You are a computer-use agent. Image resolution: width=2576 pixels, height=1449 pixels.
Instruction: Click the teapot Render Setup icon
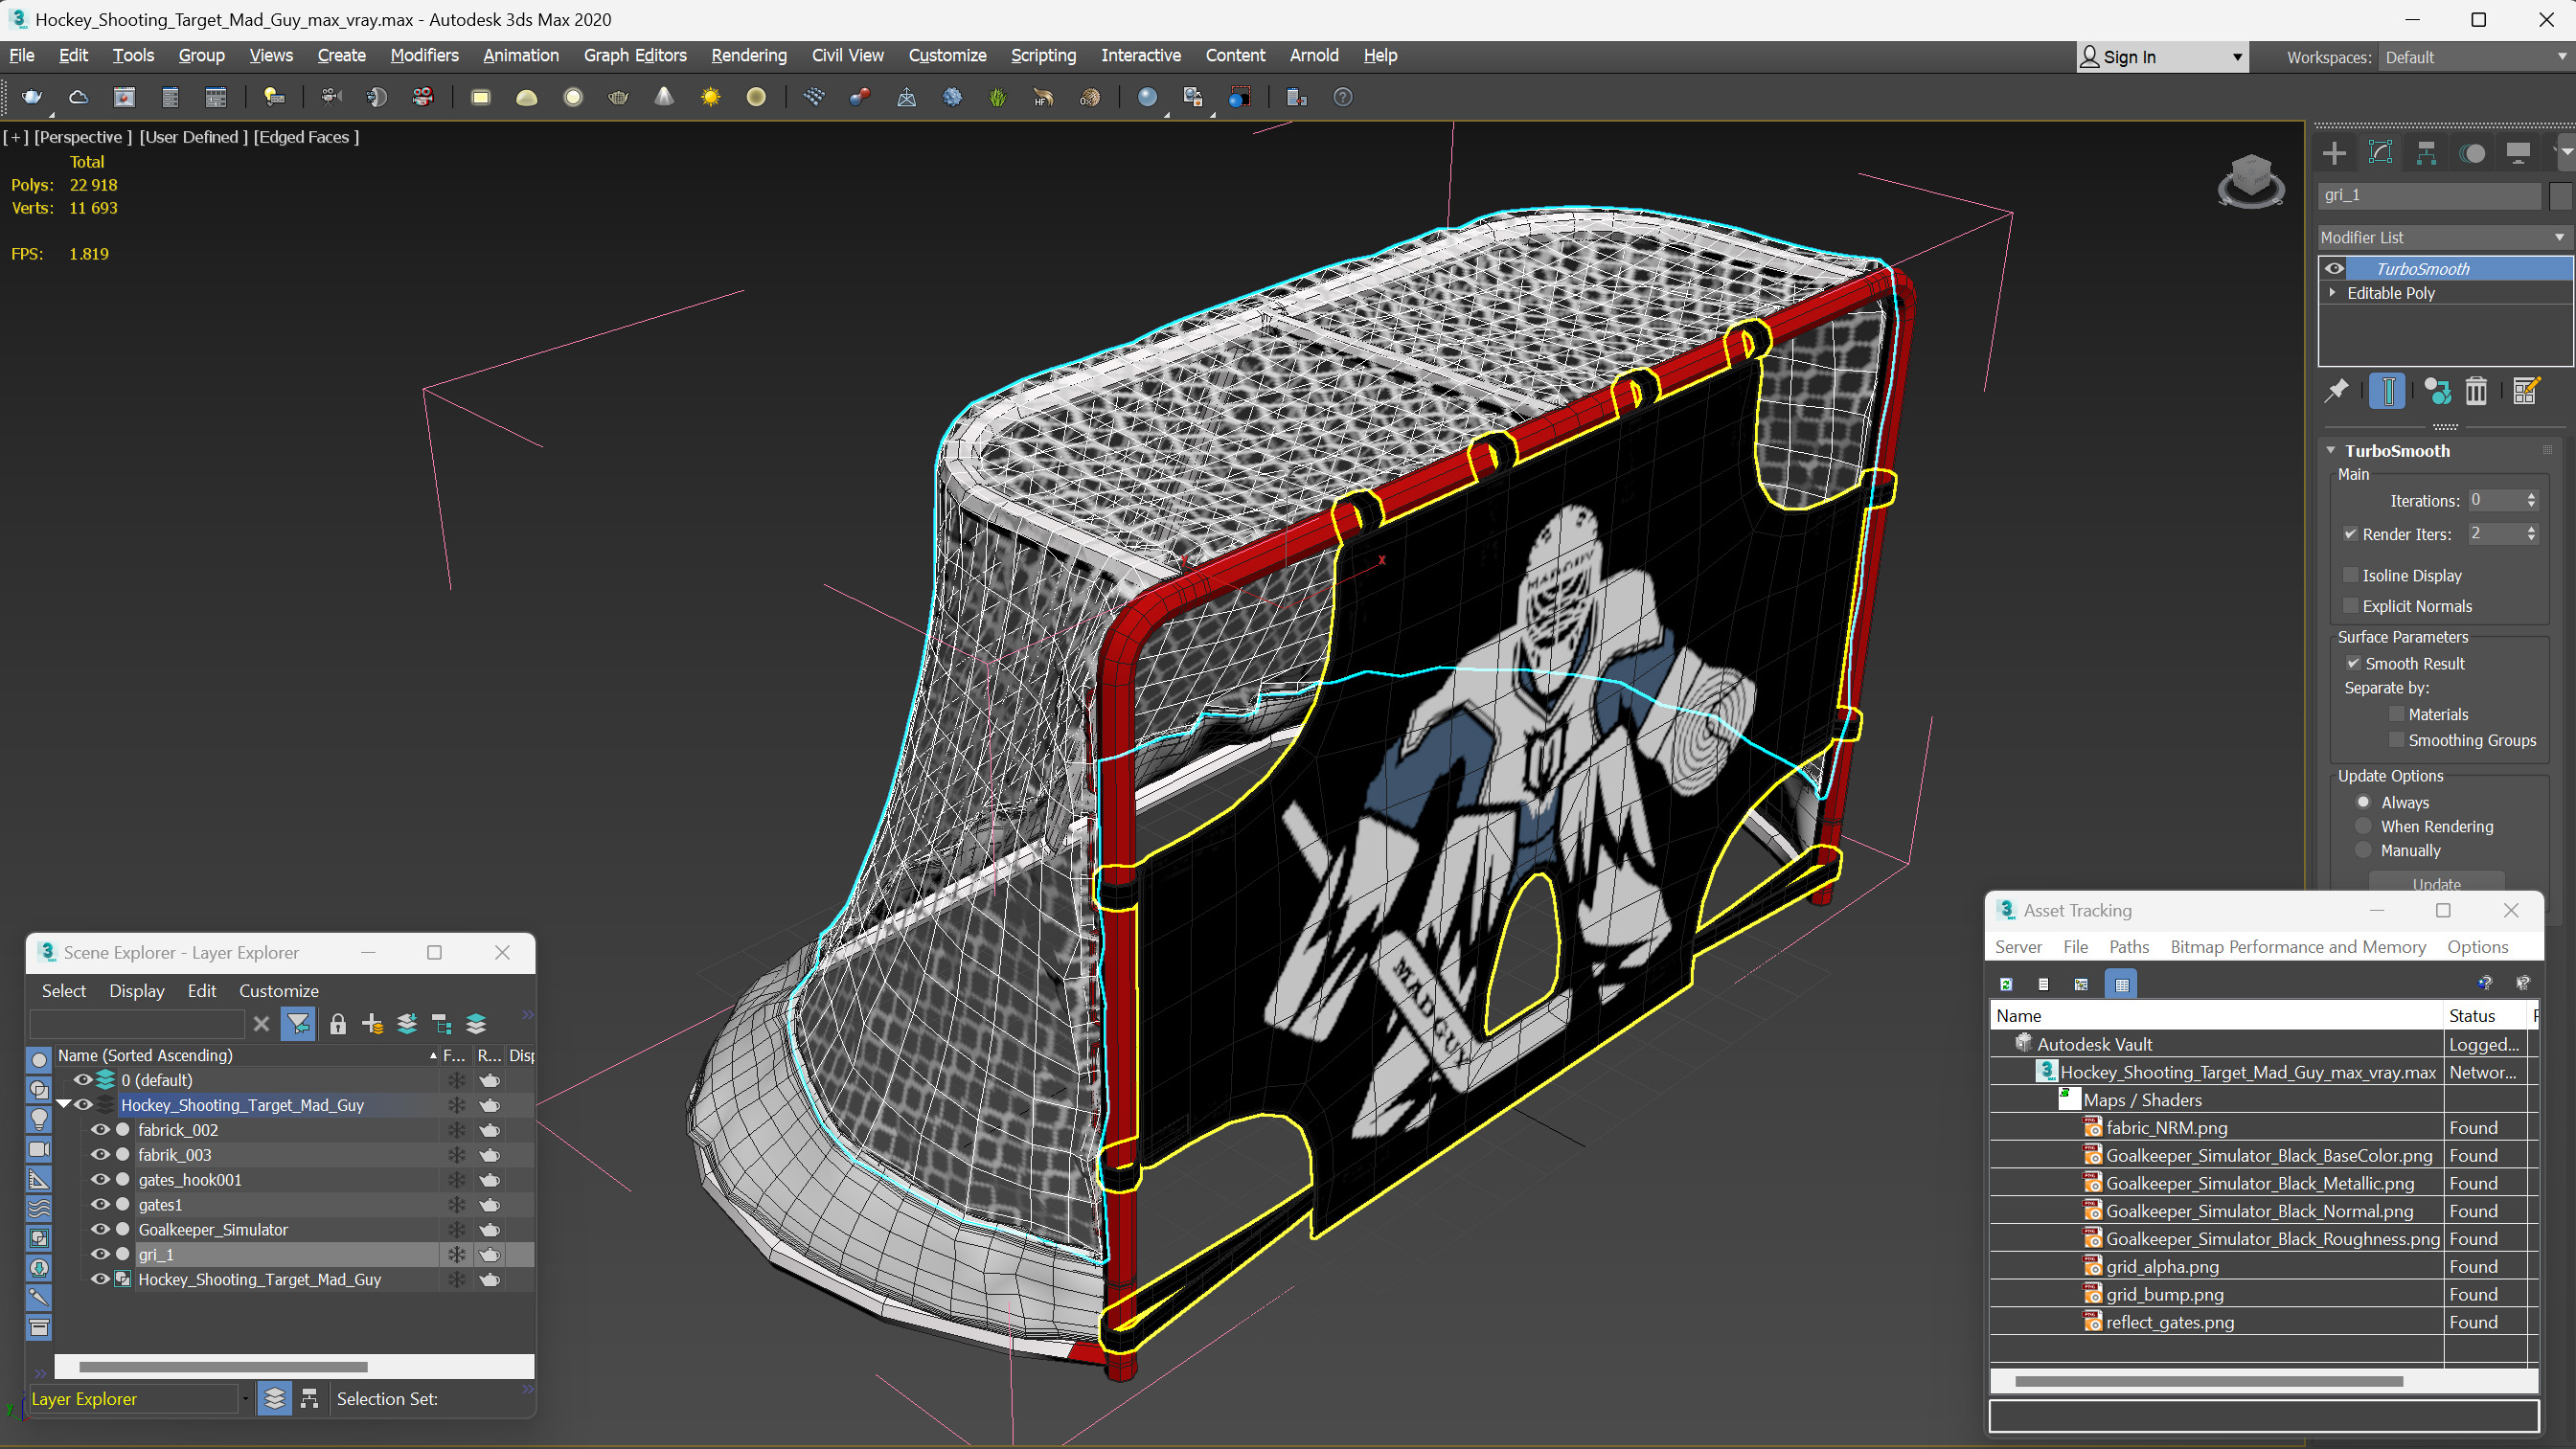pyautogui.click(x=32, y=97)
